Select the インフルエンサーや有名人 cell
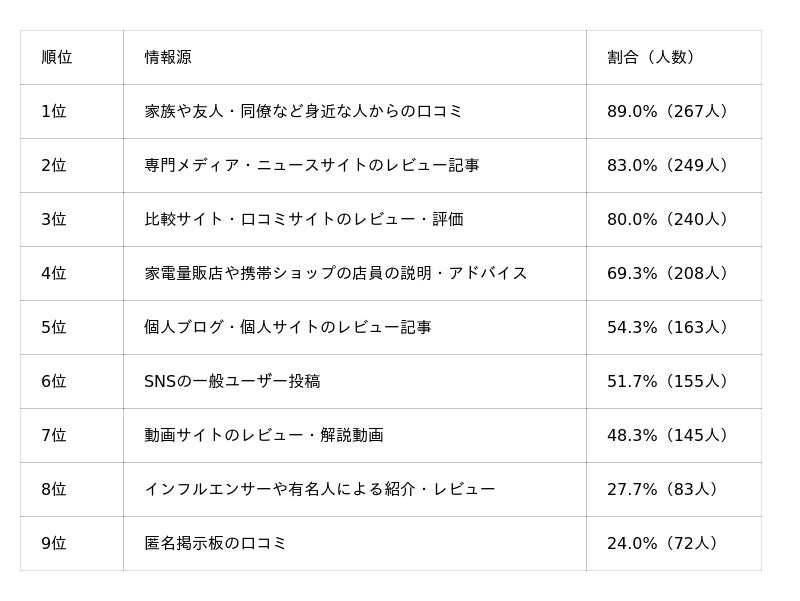This screenshot has width=800, height=601. (319, 489)
